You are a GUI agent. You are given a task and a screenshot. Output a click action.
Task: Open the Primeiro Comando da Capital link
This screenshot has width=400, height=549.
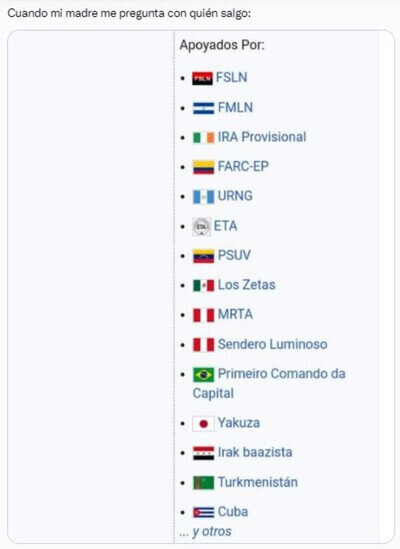tap(269, 383)
